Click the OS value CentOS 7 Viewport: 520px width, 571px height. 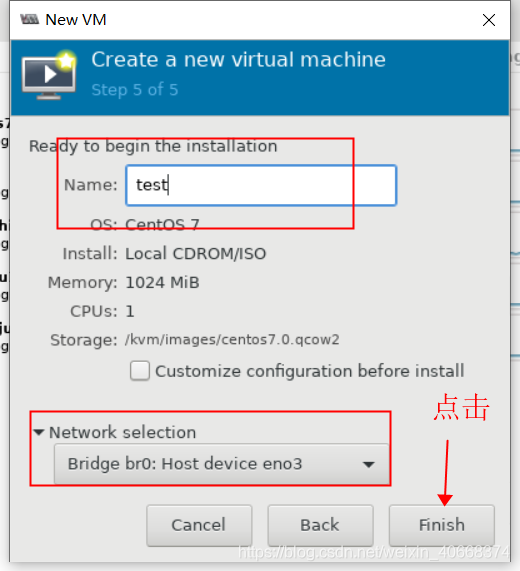click(162, 225)
